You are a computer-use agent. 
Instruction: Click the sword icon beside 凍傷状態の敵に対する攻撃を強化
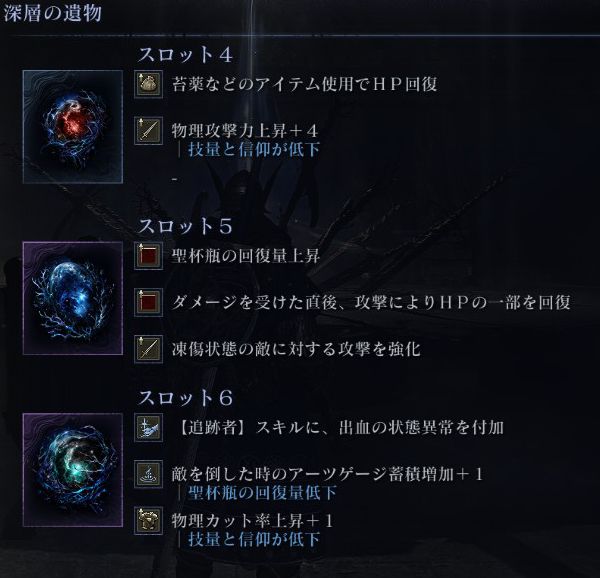pos(148,349)
